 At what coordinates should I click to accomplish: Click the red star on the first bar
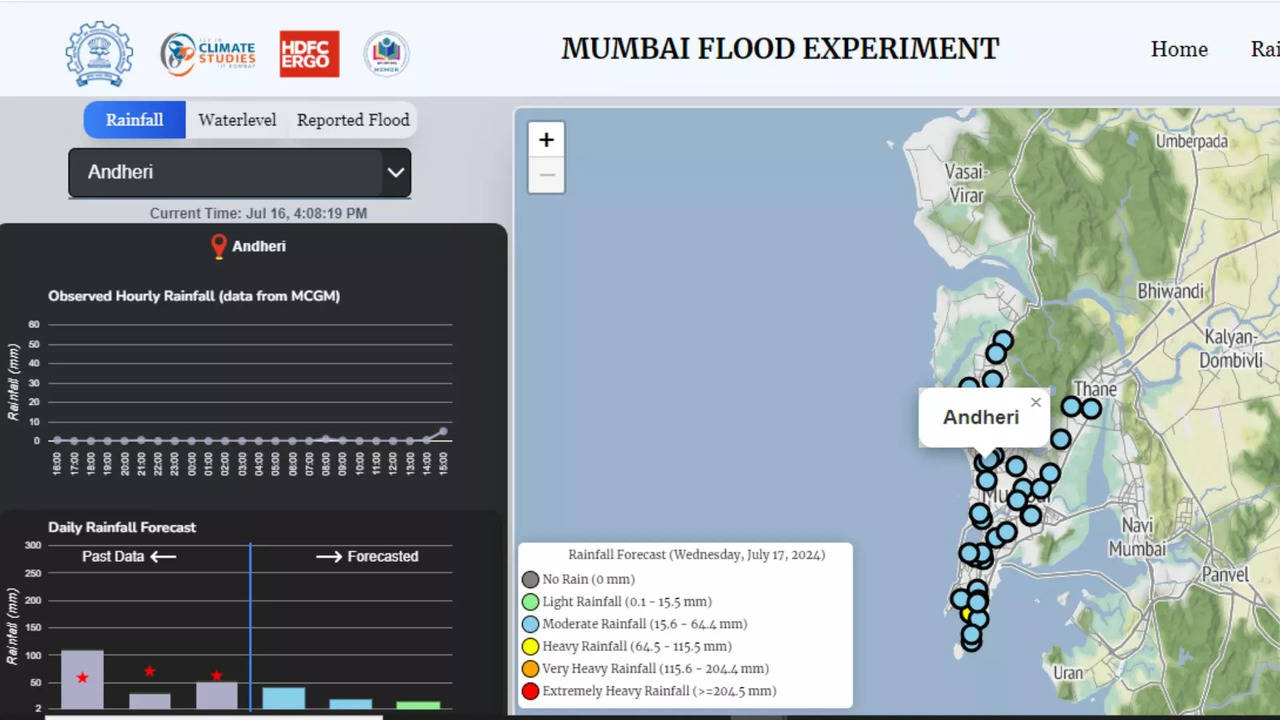[82, 678]
